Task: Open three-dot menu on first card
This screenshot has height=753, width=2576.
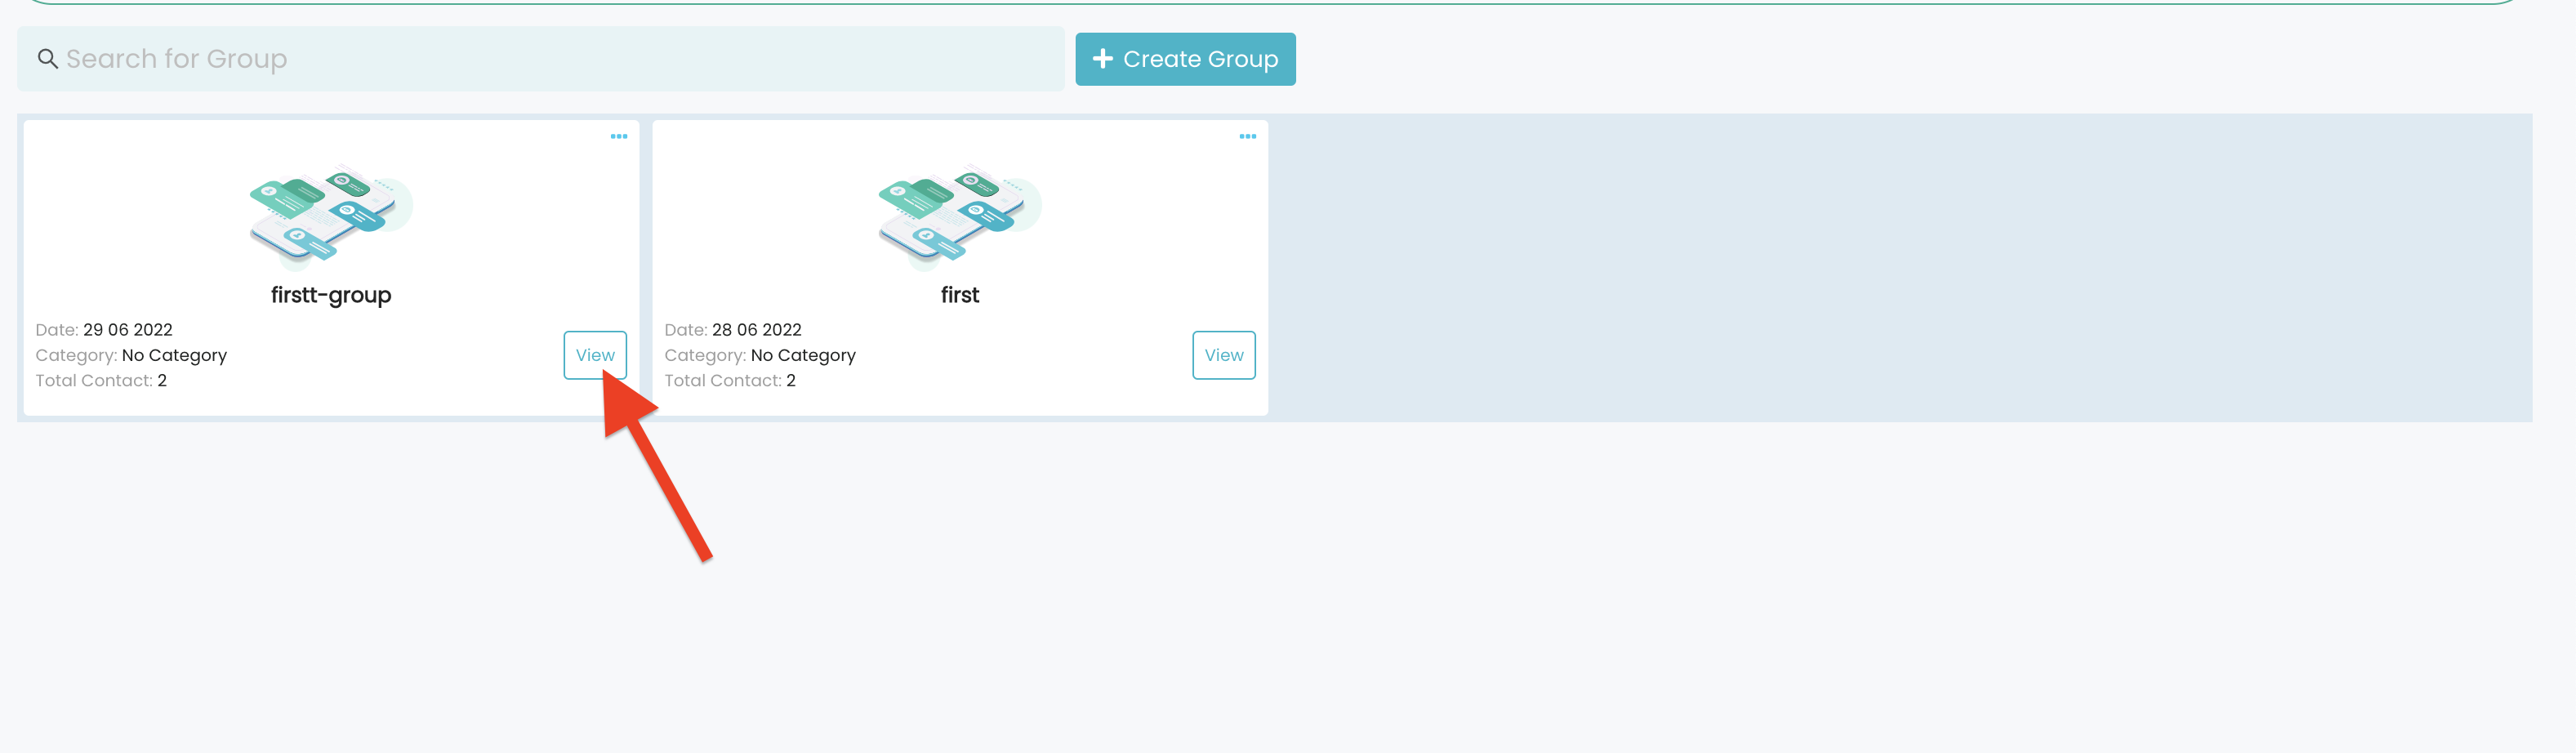Action: (1247, 137)
